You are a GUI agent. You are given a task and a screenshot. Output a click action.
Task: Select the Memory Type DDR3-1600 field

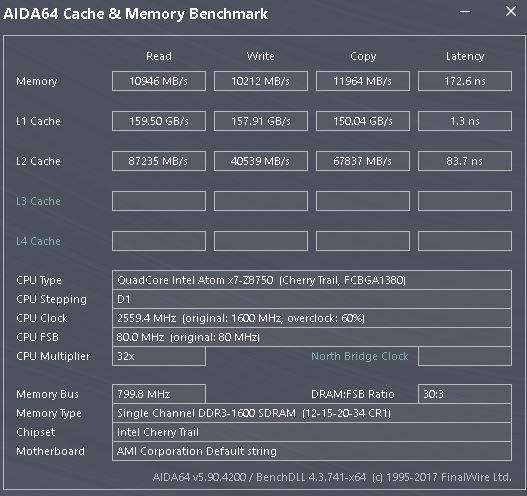click(x=312, y=413)
